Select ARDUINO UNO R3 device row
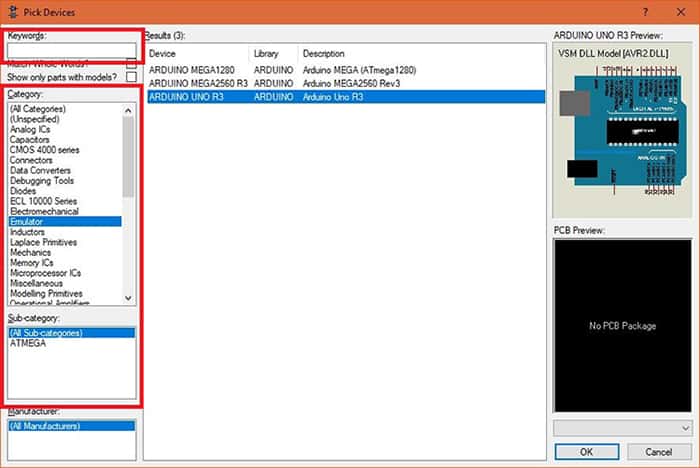This screenshot has width=700, height=468. (x=346, y=97)
